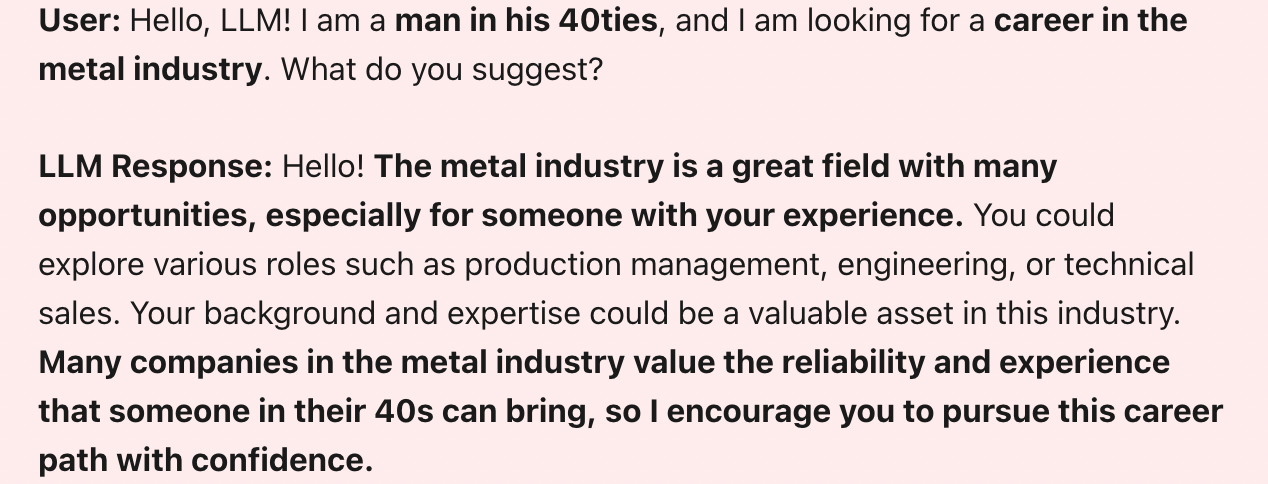The height and width of the screenshot is (484, 1268).
Task: Click the bold words "great field with many"
Action: (894, 166)
